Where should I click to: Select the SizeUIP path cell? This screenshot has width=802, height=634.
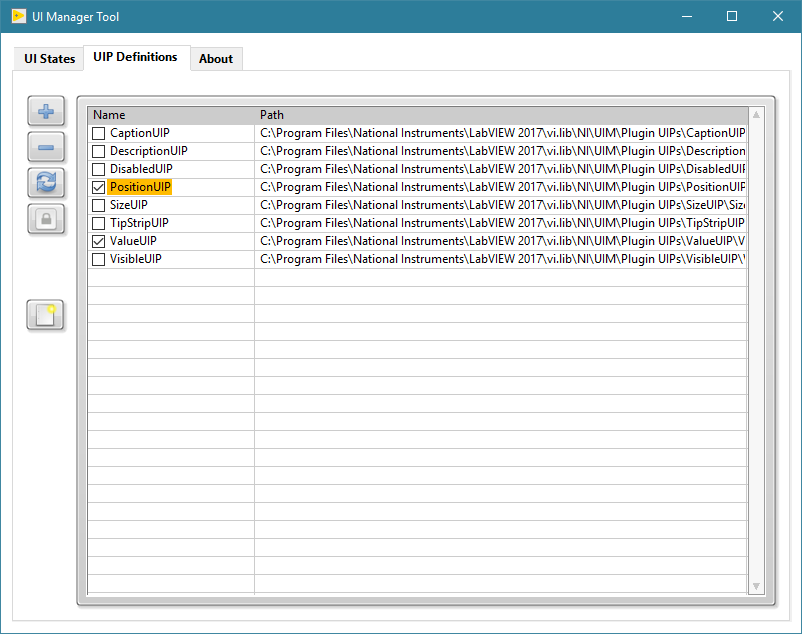pos(500,205)
